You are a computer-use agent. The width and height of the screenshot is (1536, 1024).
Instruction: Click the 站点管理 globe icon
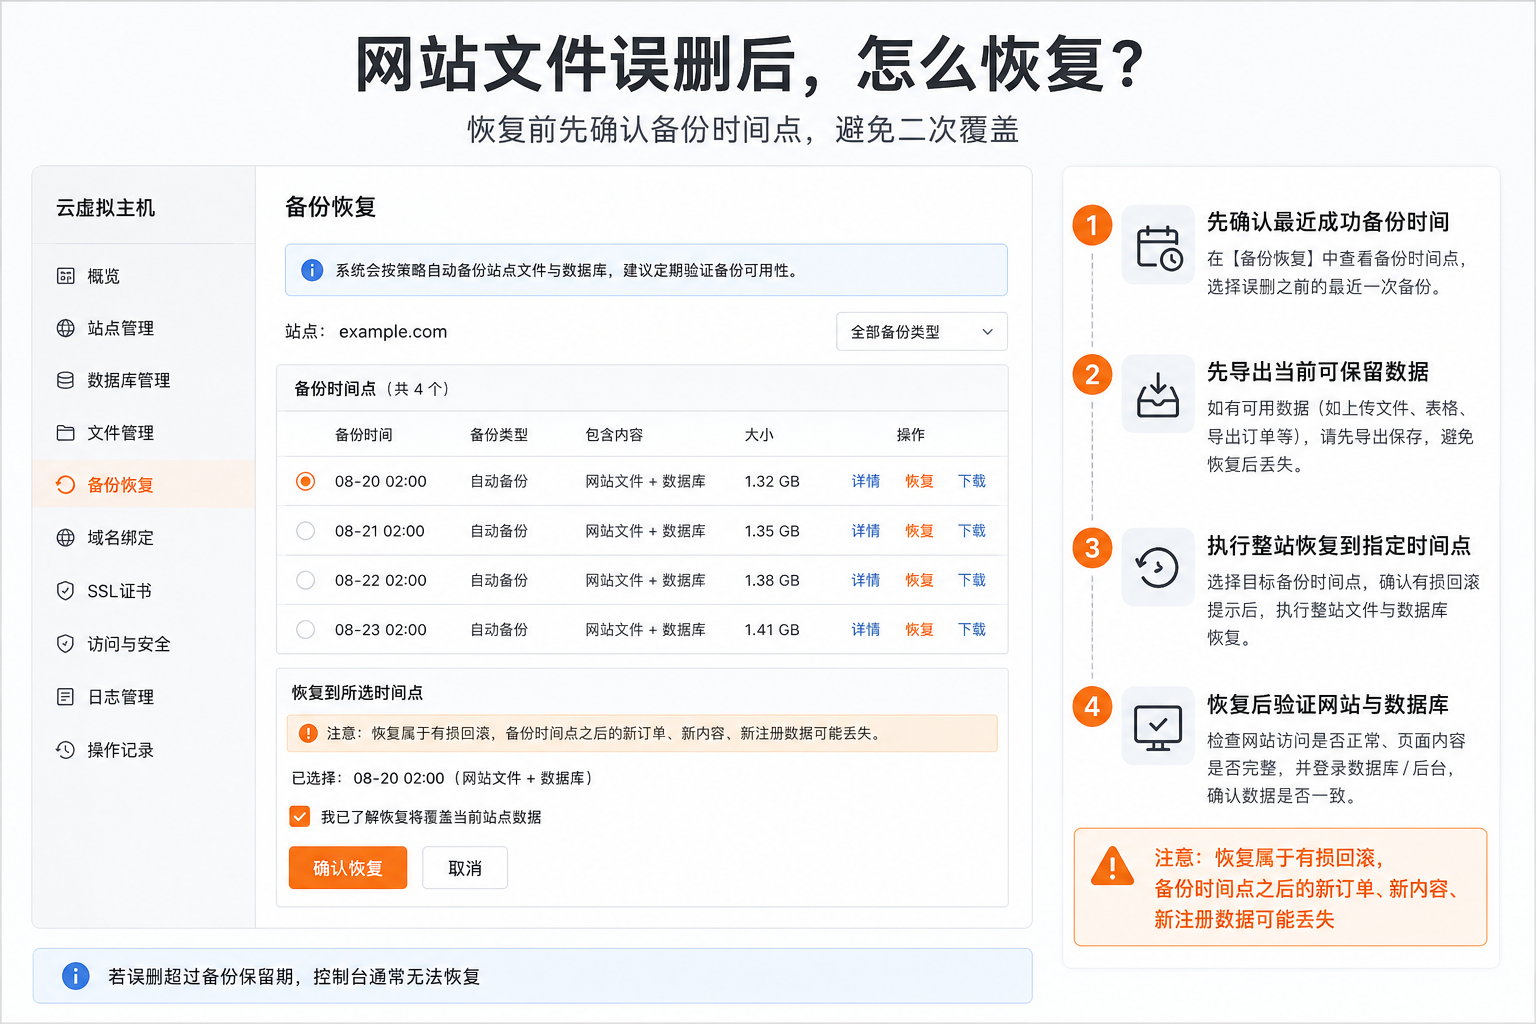click(66, 328)
